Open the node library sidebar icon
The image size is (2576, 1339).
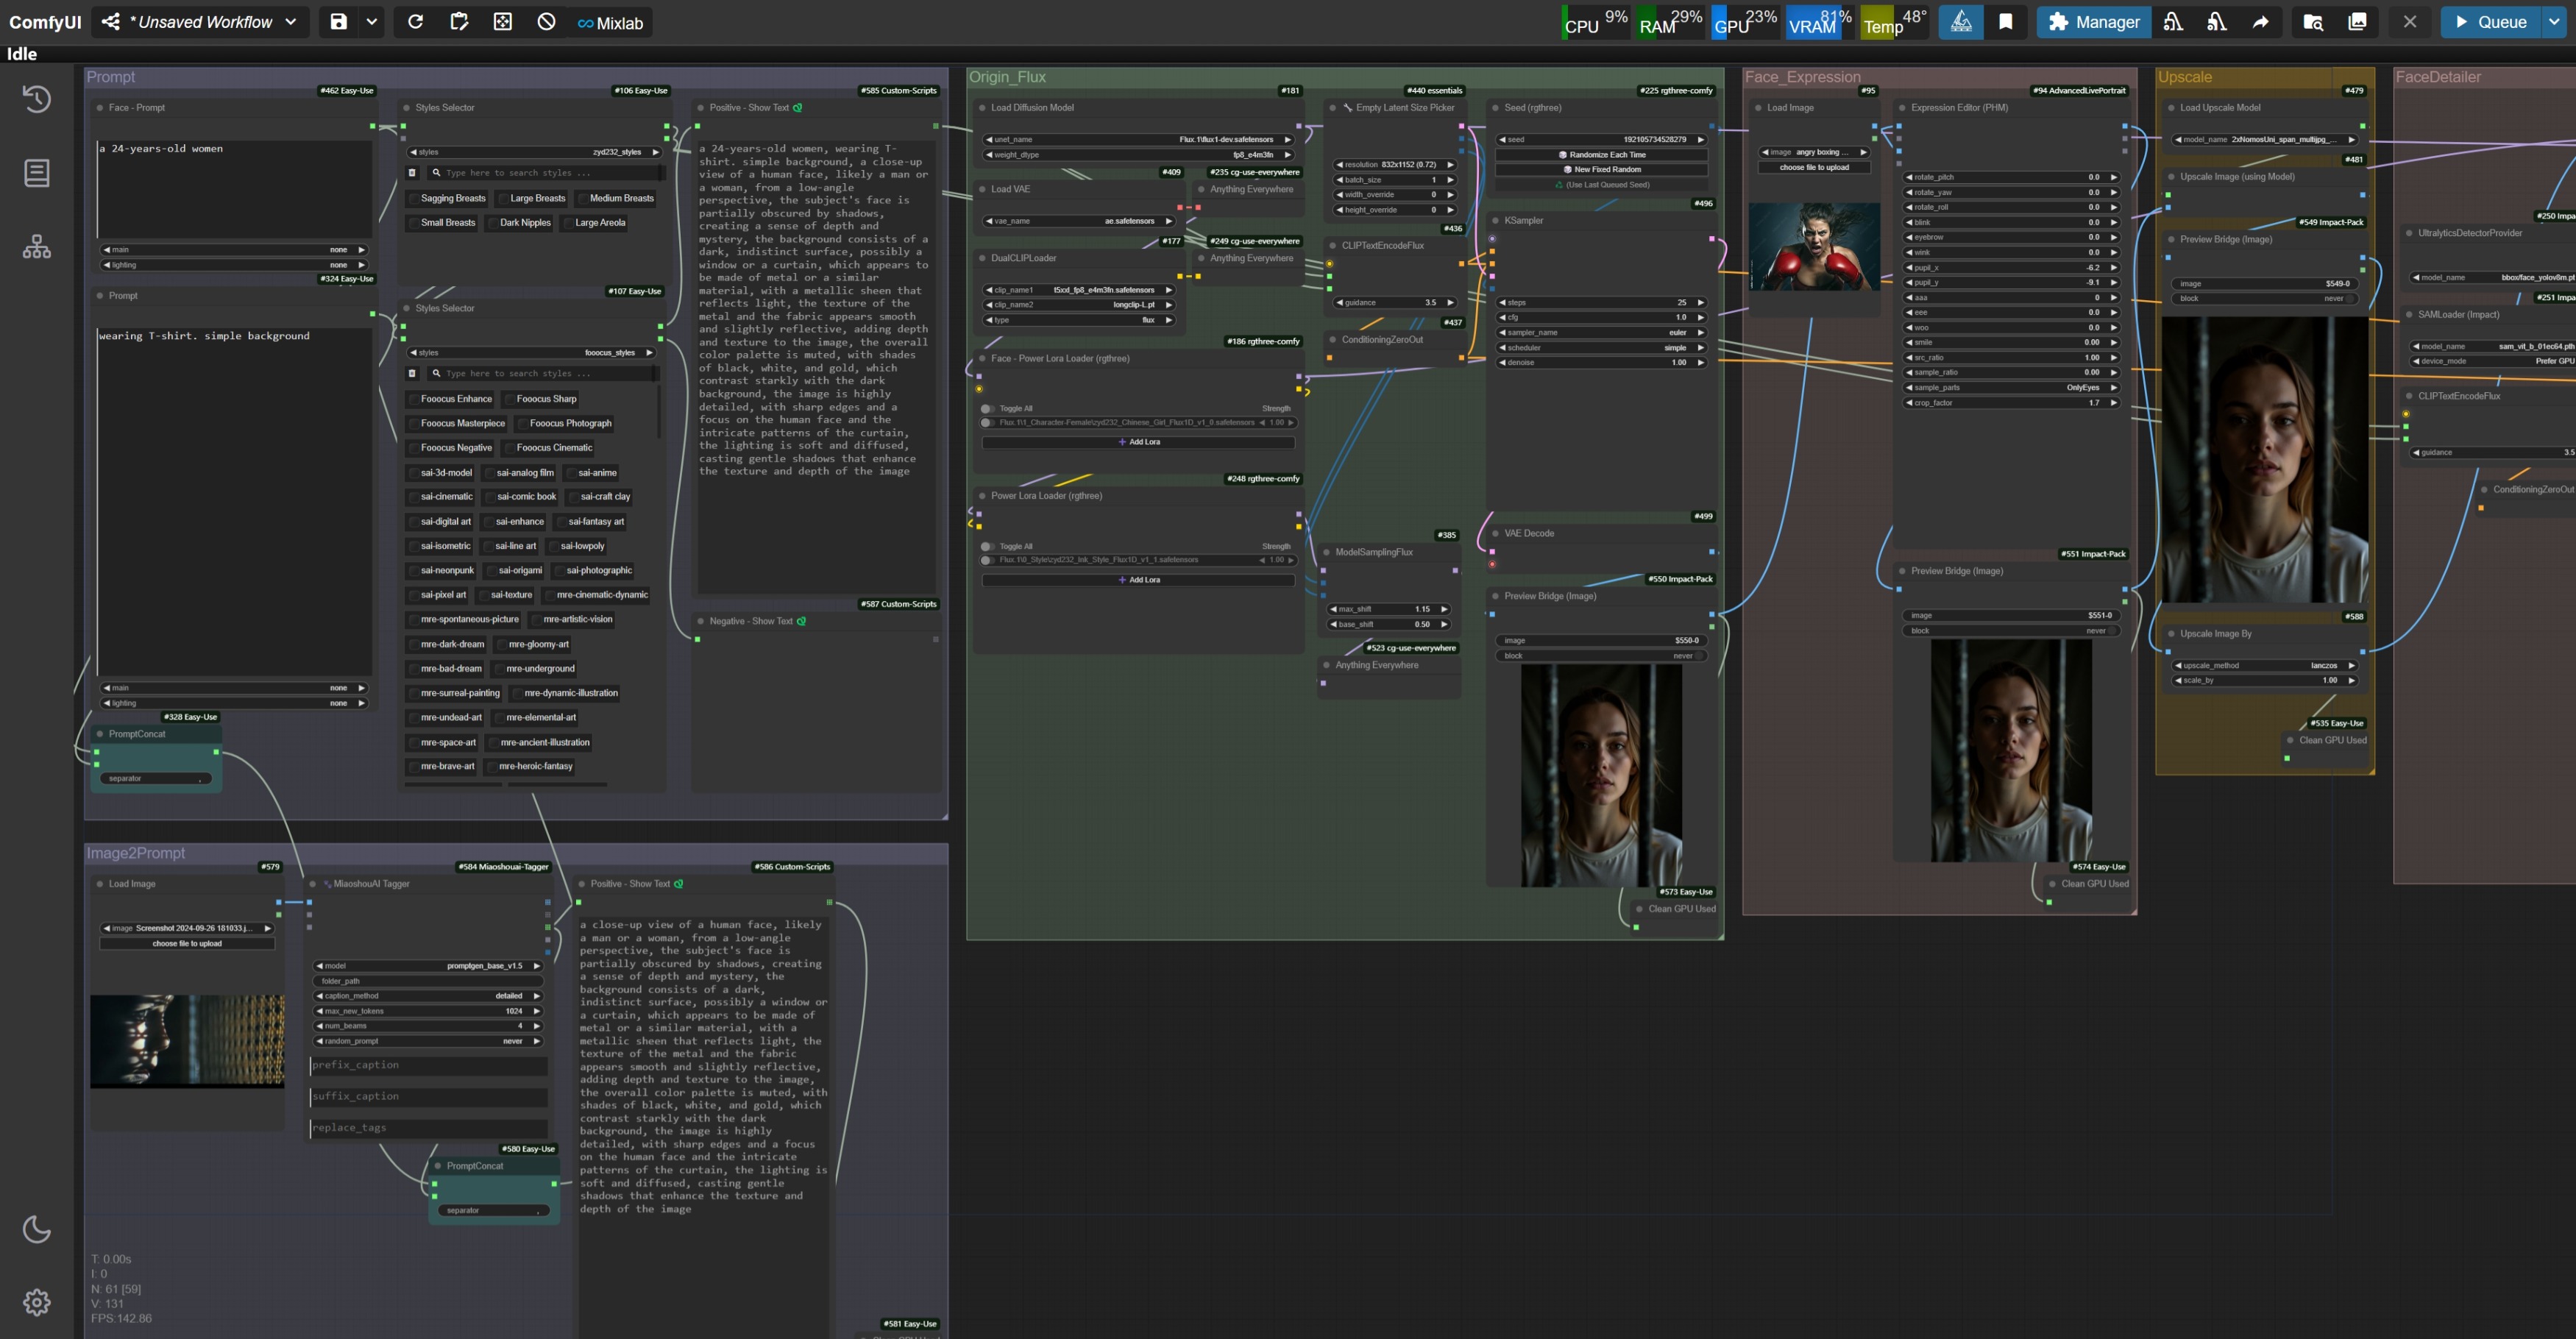tap(37, 173)
